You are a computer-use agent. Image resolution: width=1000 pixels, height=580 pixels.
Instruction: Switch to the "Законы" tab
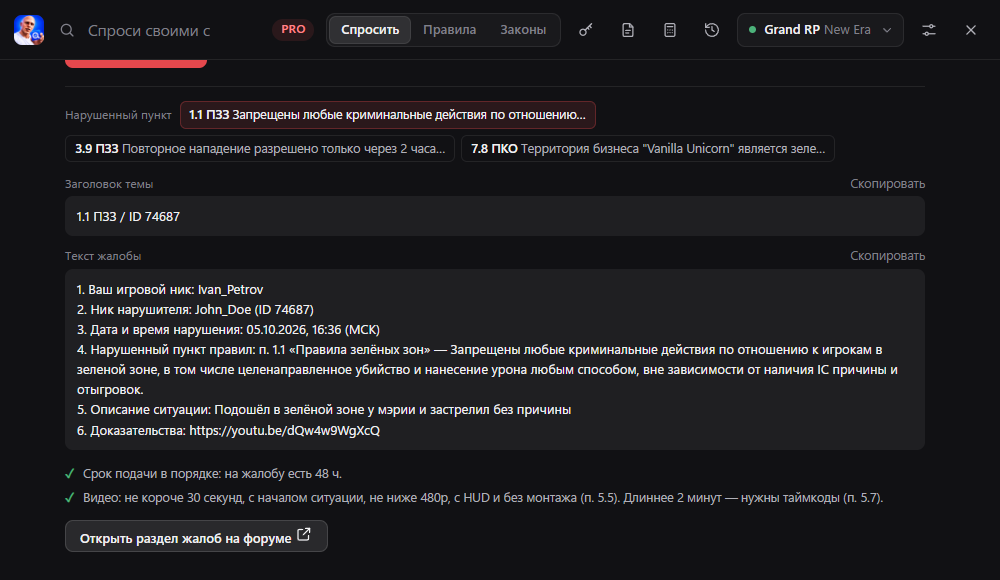523,30
